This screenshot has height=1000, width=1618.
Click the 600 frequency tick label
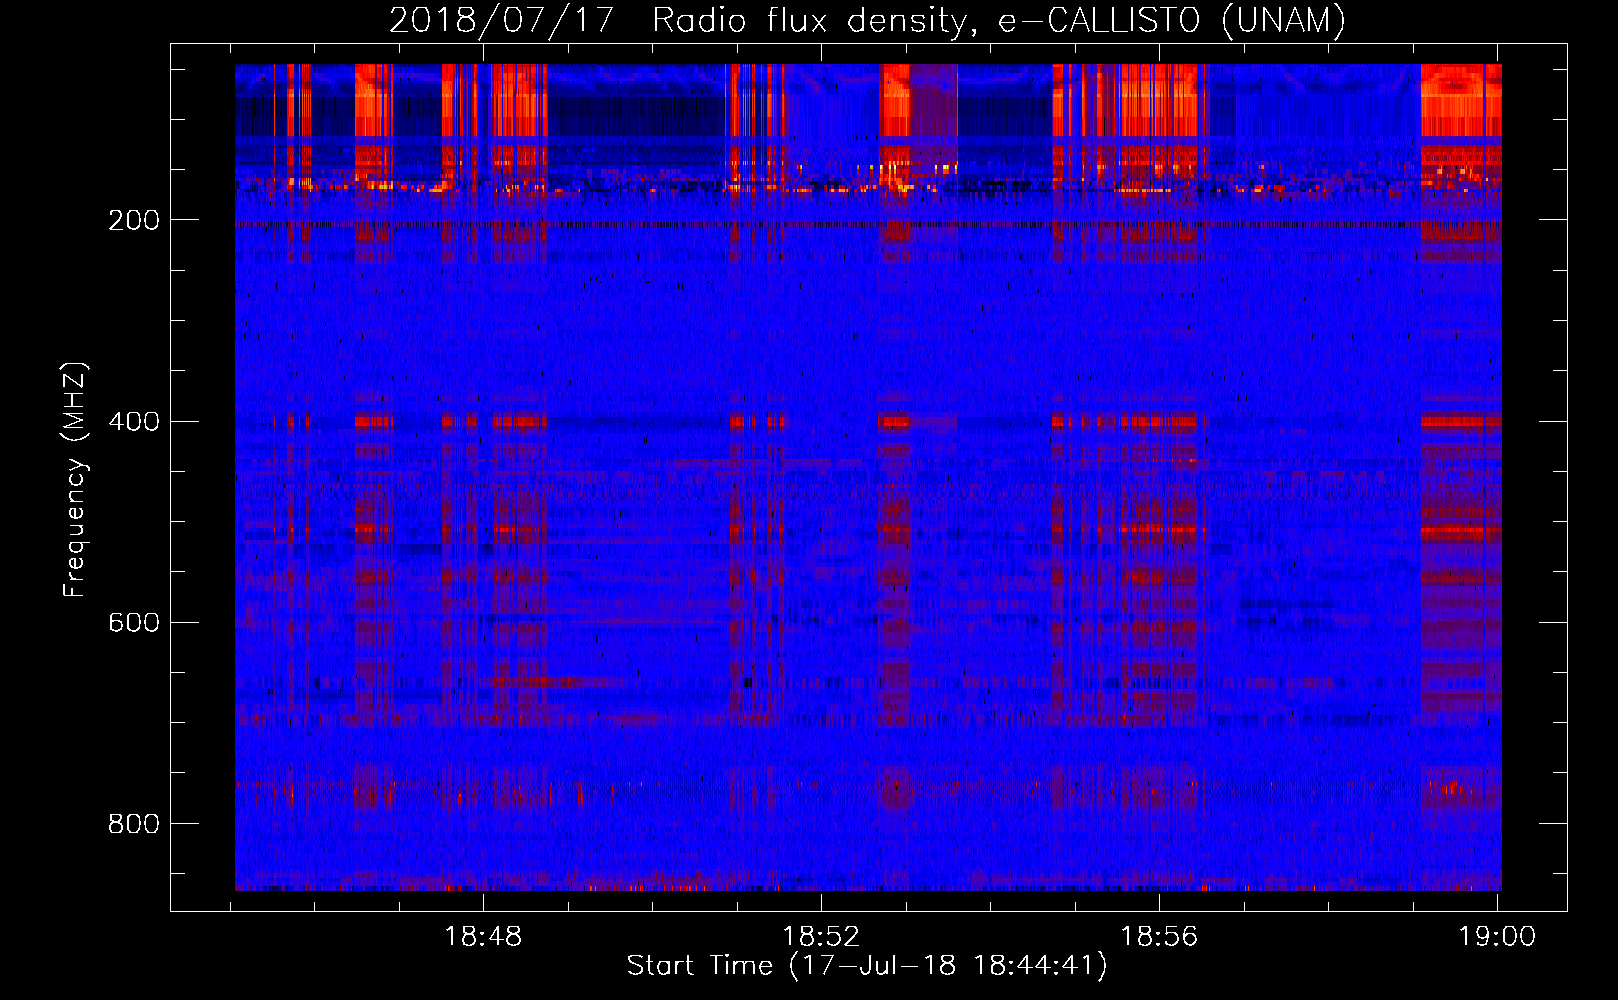(134, 622)
